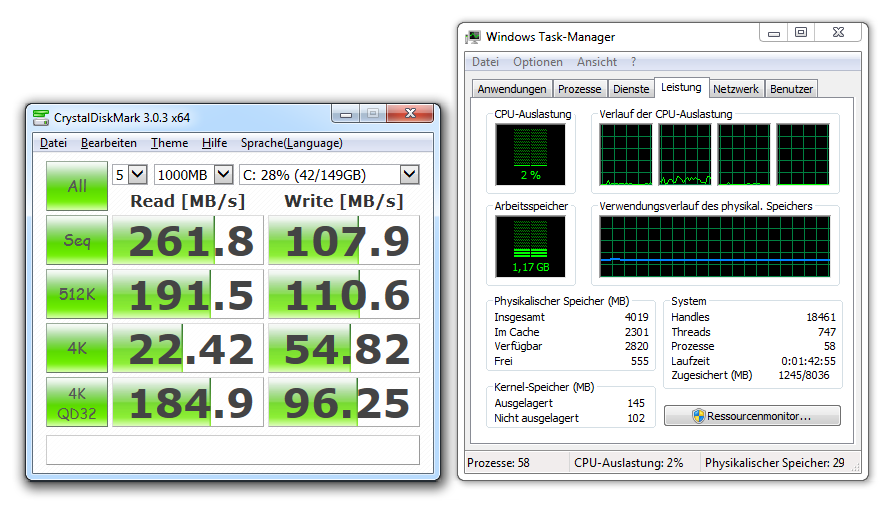Click the 512K write result 110.6
The image size is (894, 531).
click(x=344, y=294)
